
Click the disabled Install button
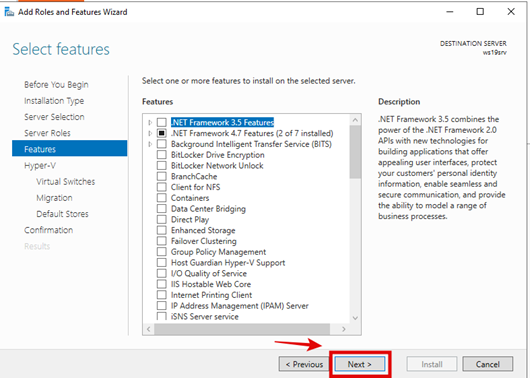pos(432,364)
